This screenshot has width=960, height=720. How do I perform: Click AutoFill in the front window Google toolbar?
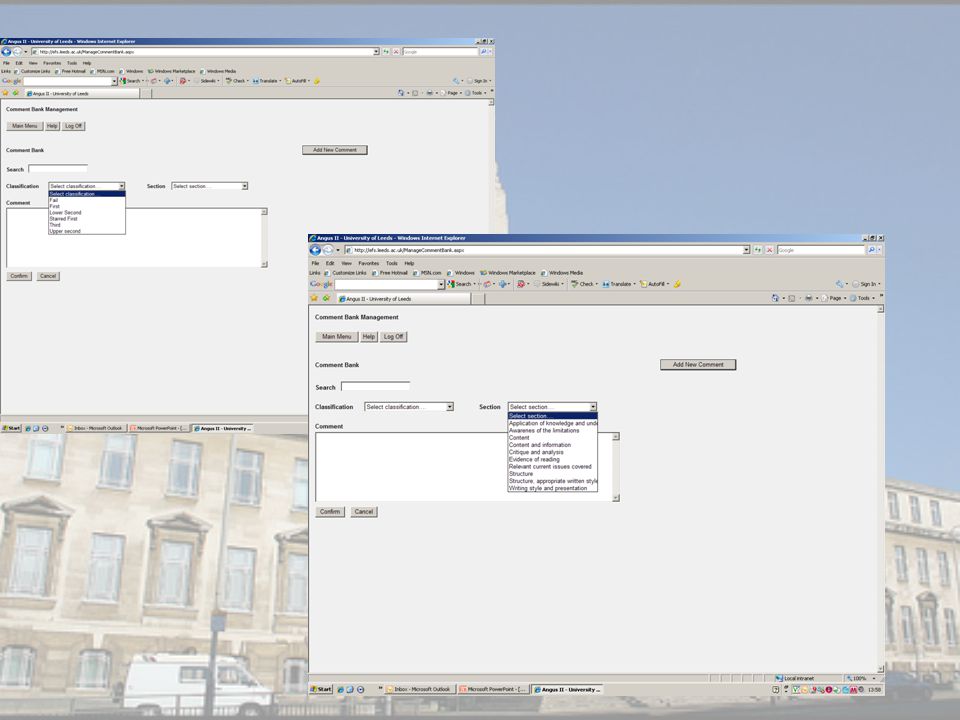tap(653, 284)
